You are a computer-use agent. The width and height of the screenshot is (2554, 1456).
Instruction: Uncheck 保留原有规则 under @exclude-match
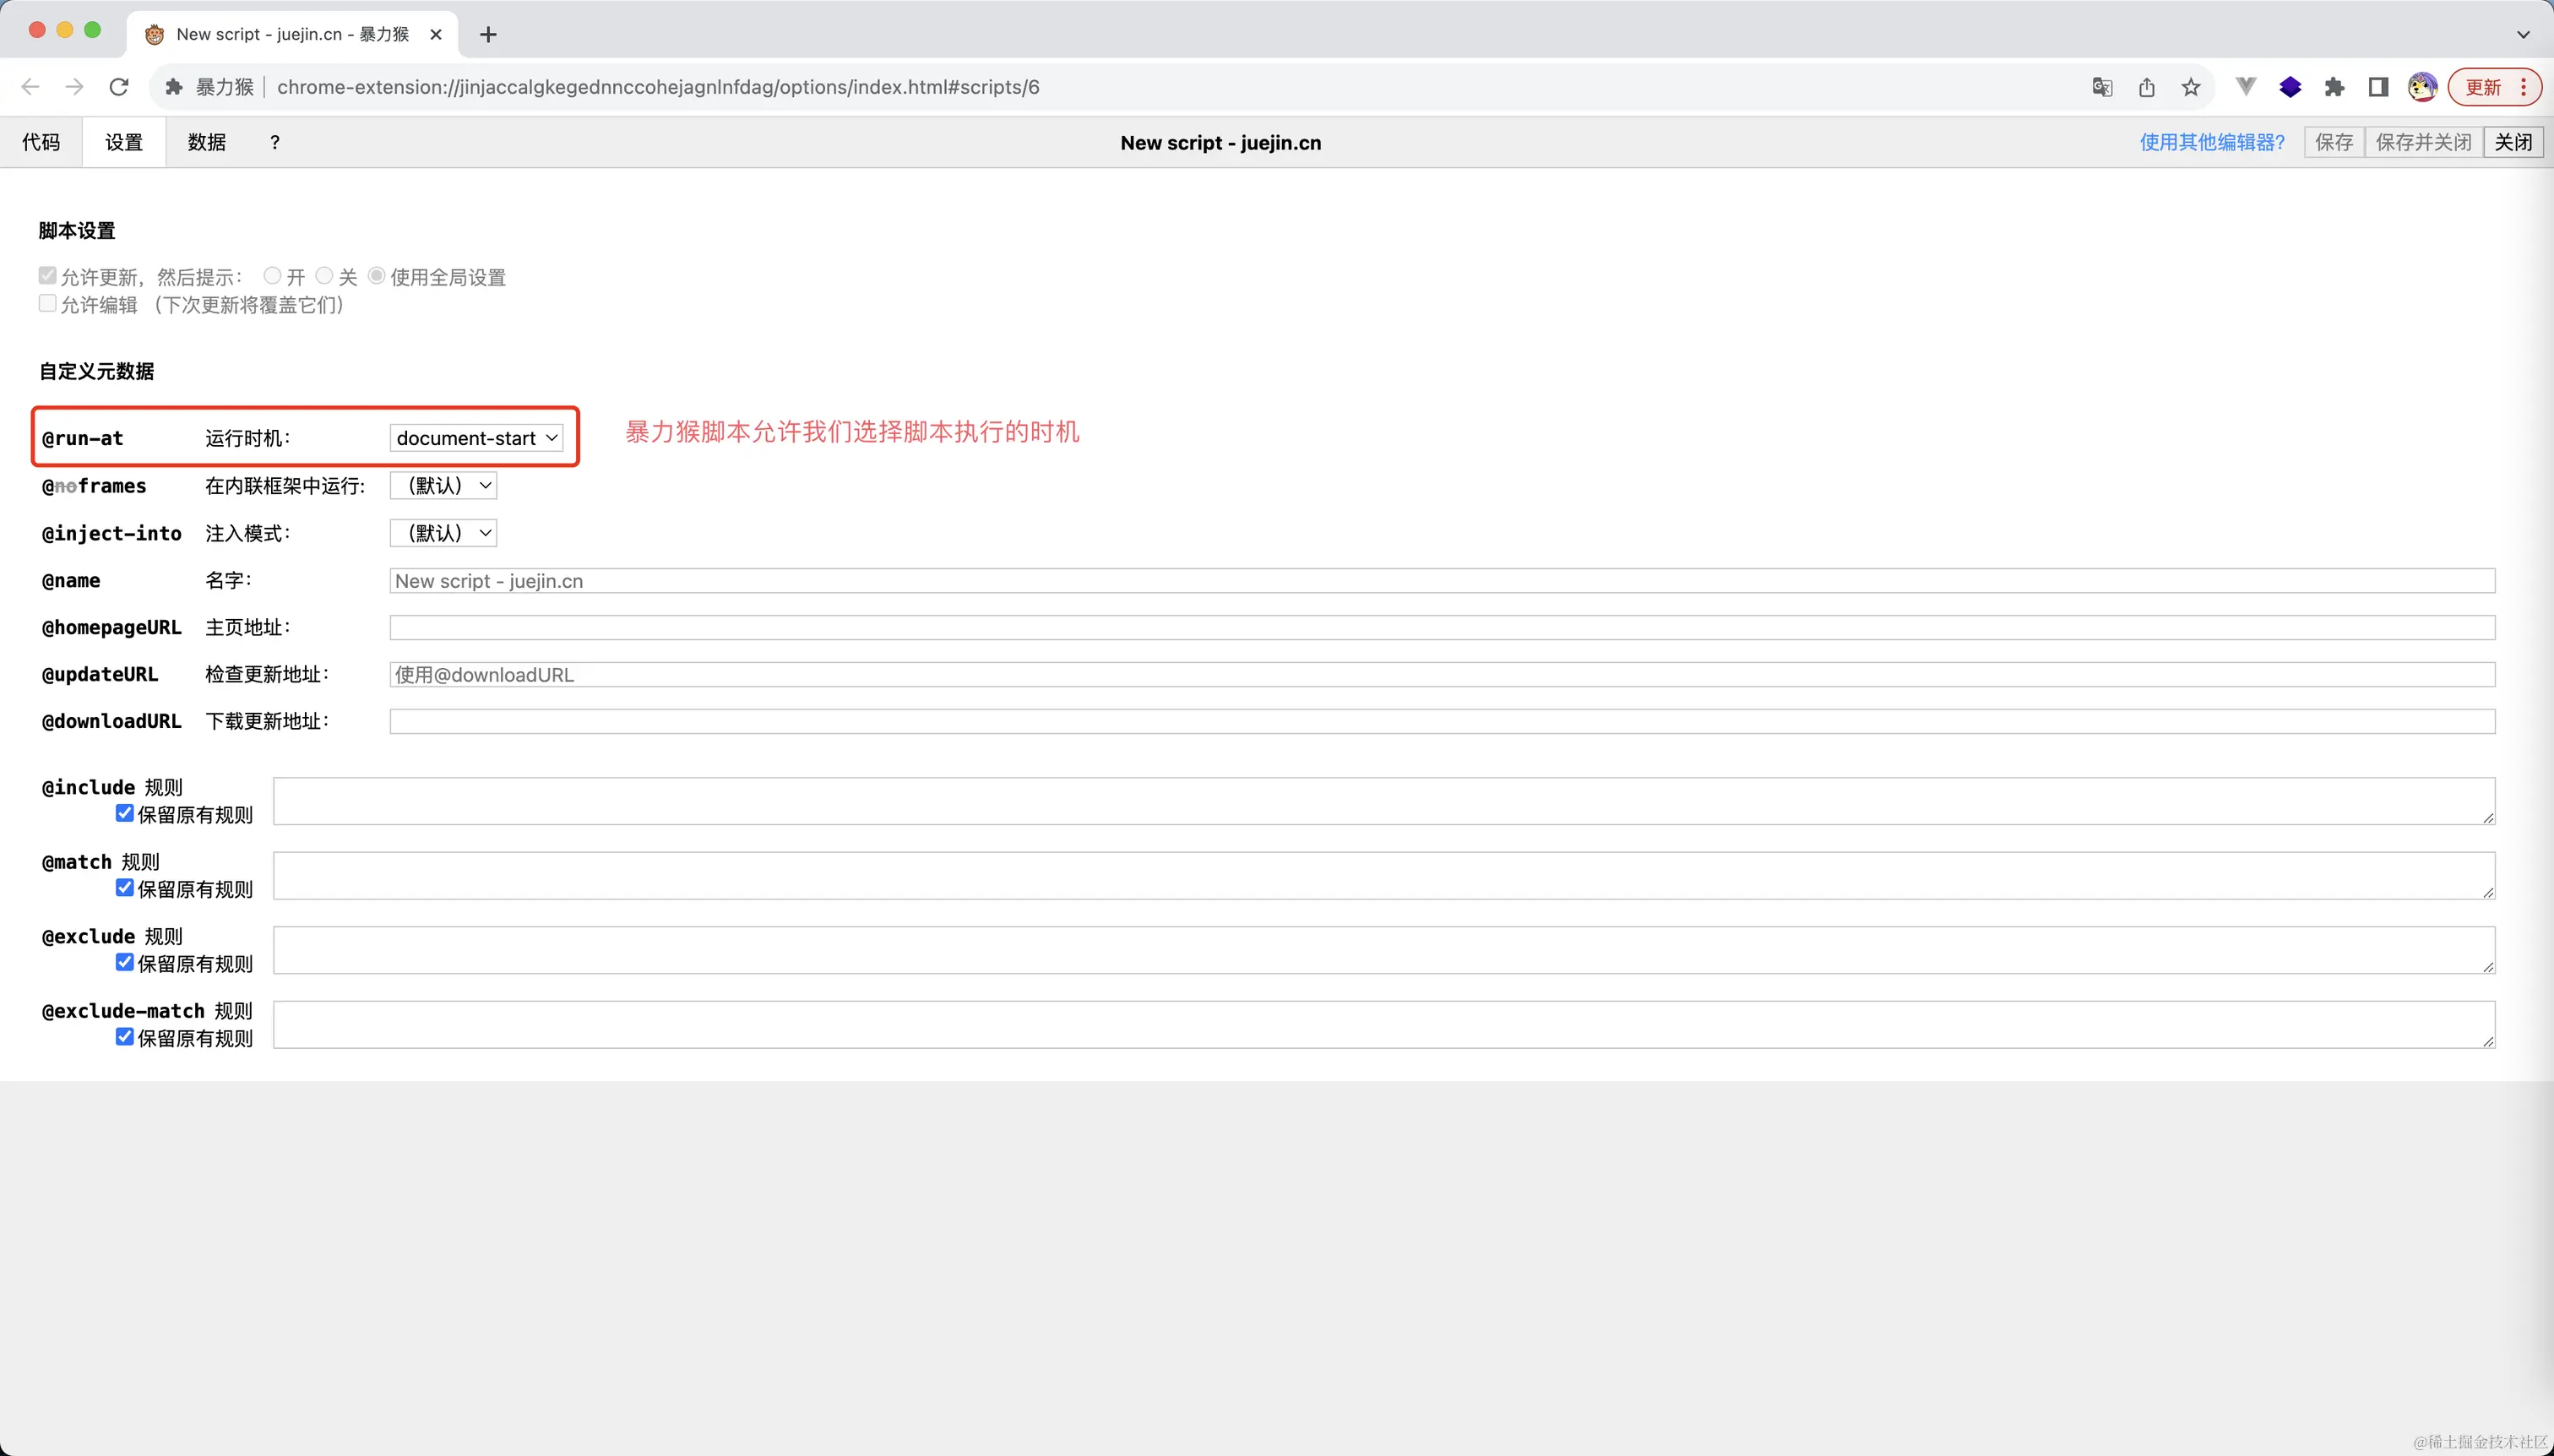pos(125,1037)
